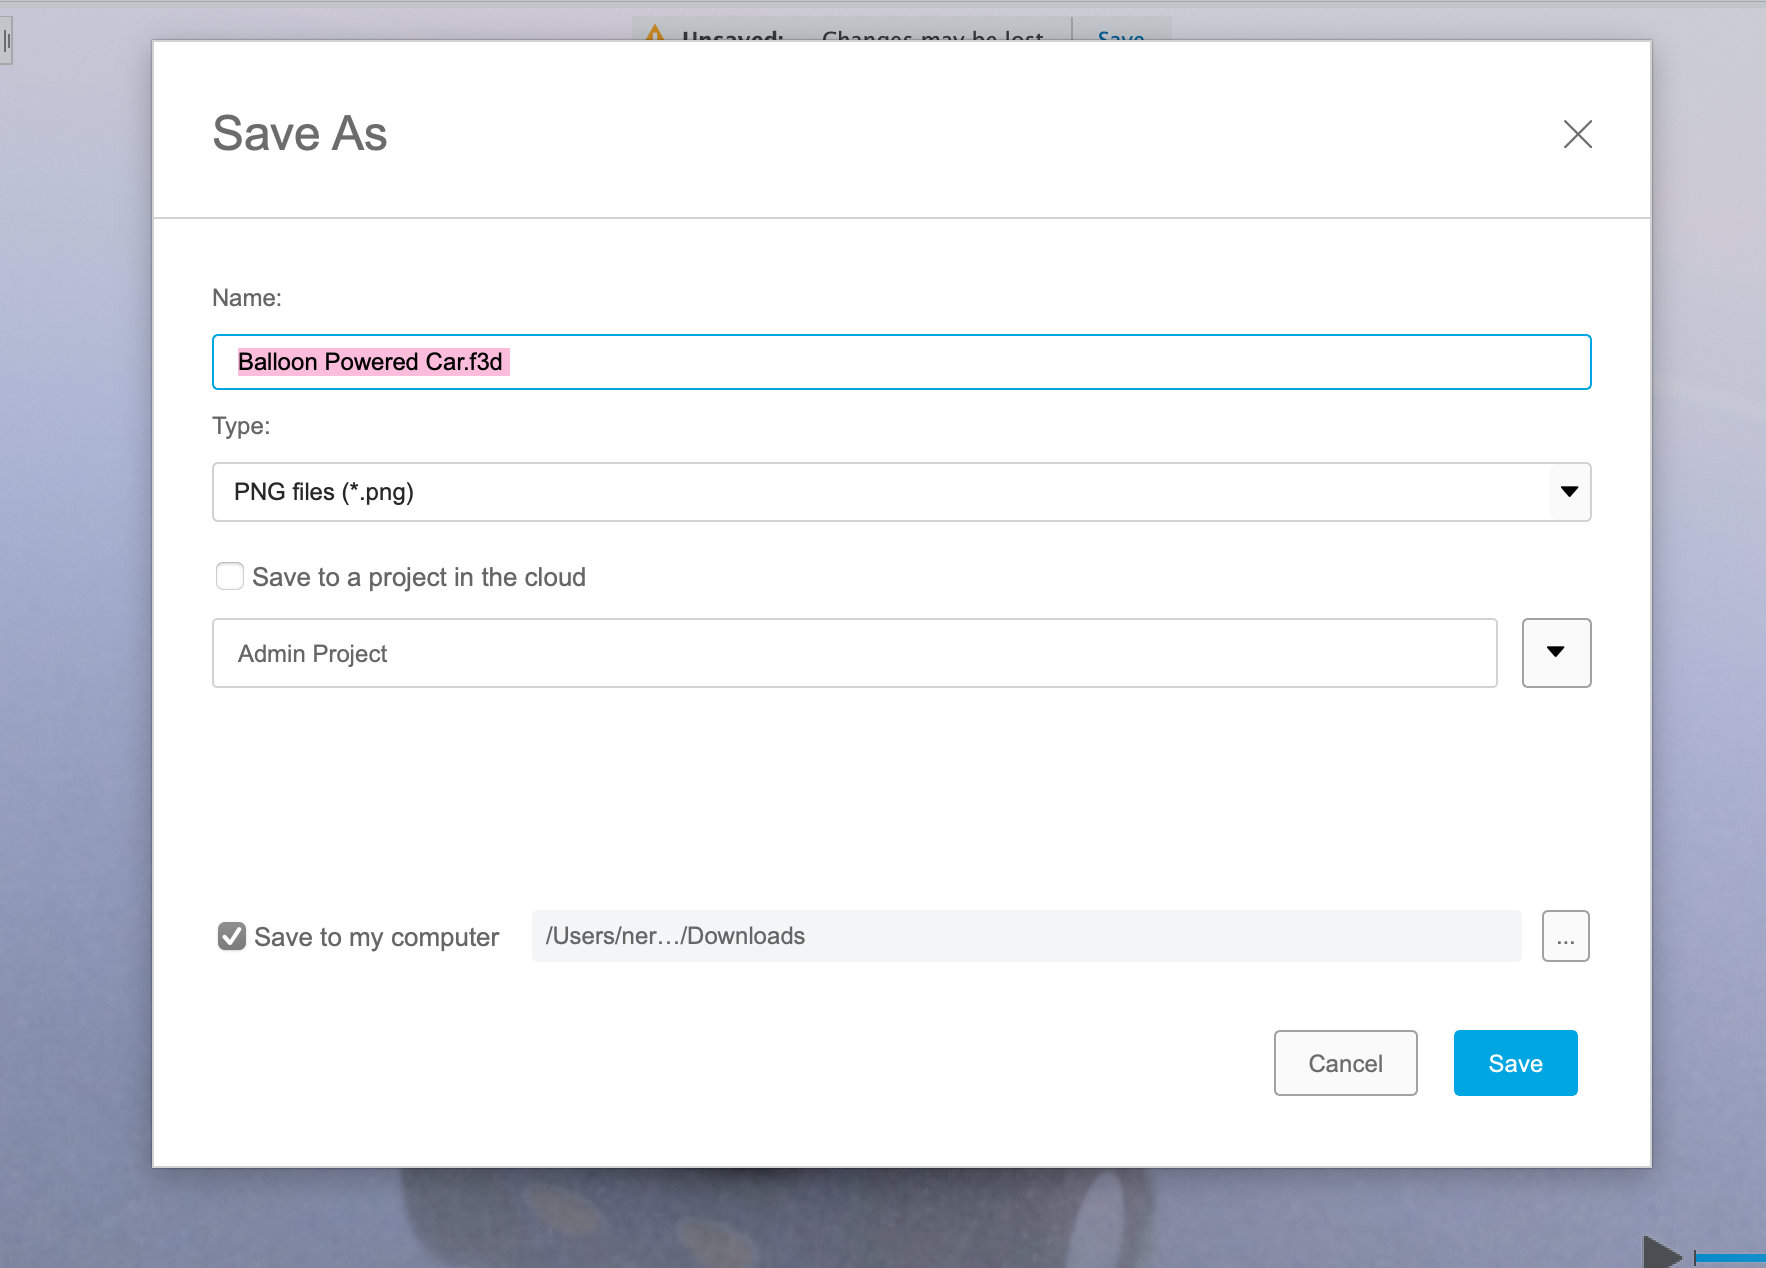Browse for folder with ellipsis button
The width and height of the screenshot is (1766, 1268).
[x=1565, y=936]
